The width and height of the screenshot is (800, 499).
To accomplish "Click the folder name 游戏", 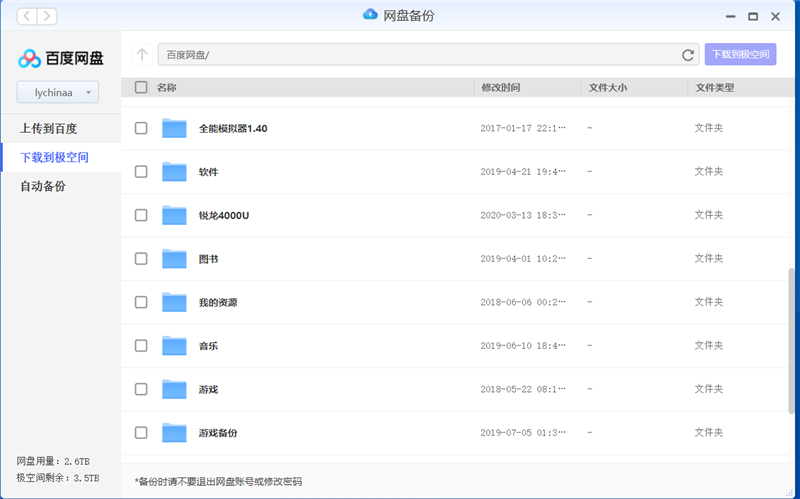I will click(x=208, y=390).
